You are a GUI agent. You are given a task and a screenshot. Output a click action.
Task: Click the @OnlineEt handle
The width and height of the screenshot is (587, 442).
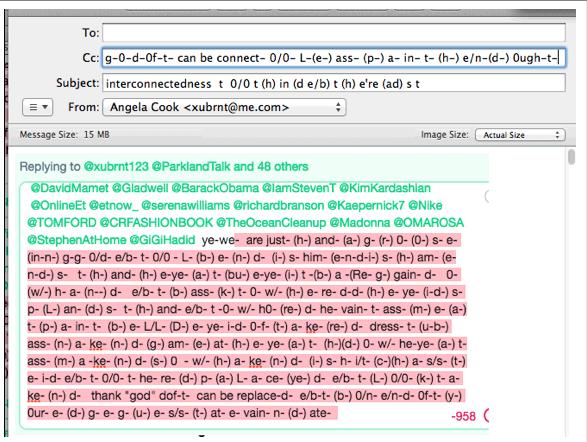(58, 205)
